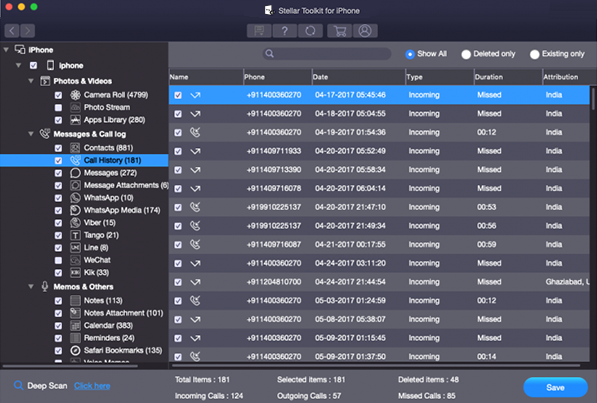Image resolution: width=597 pixels, height=403 pixels.
Task: Uncheck checkbox for 04-20-2017 21:47:10 call
Action: pos(178,208)
